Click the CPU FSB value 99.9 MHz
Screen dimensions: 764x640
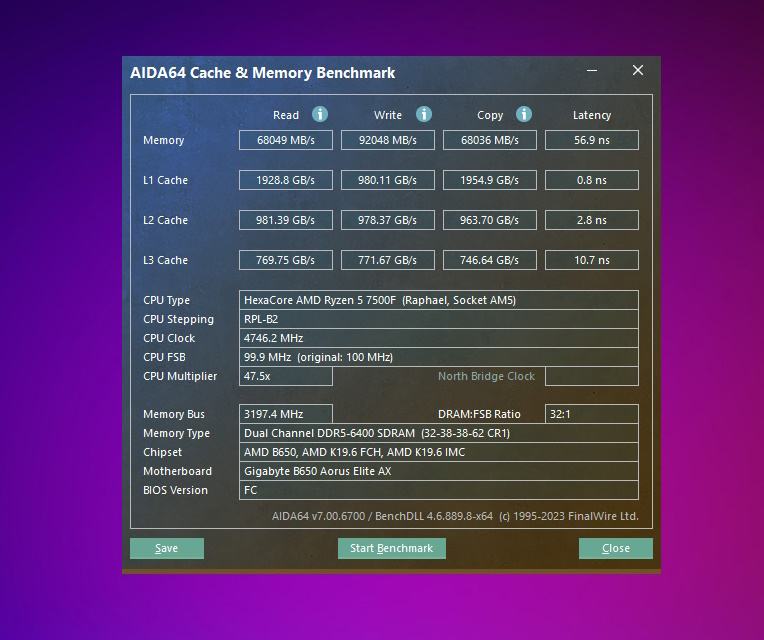point(439,357)
